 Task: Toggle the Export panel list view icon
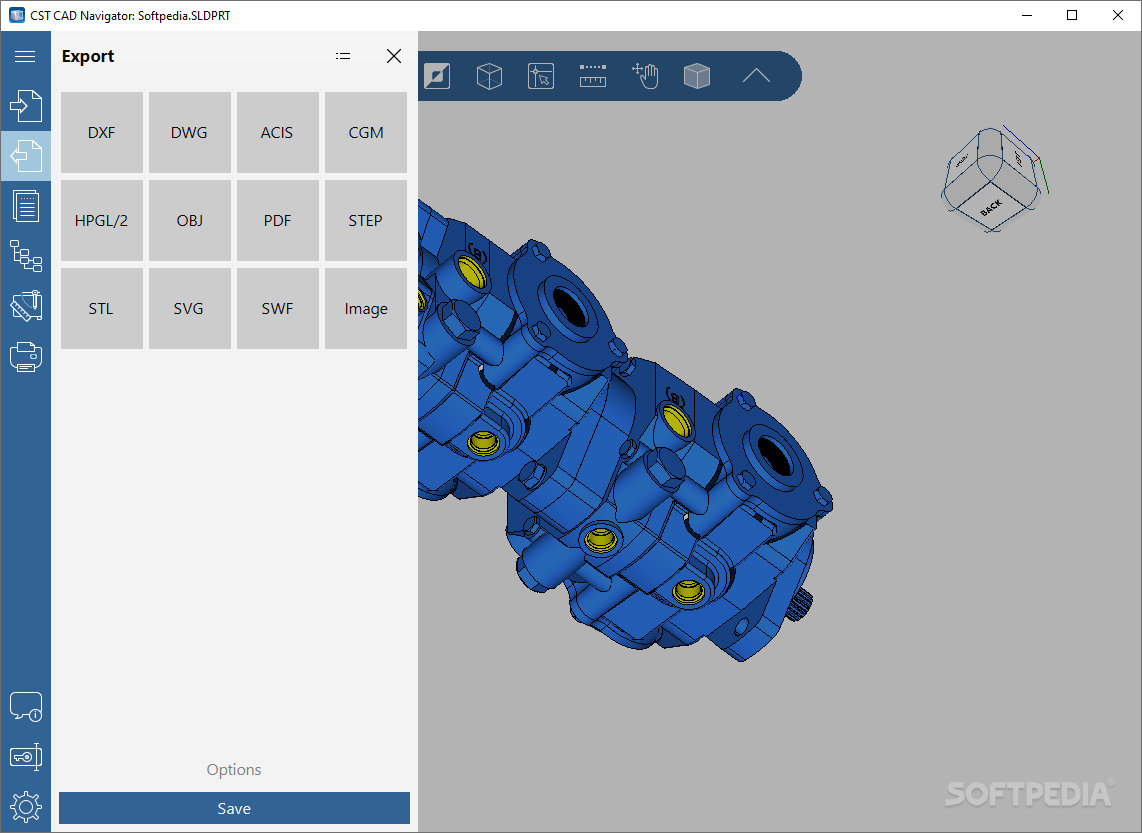343,56
